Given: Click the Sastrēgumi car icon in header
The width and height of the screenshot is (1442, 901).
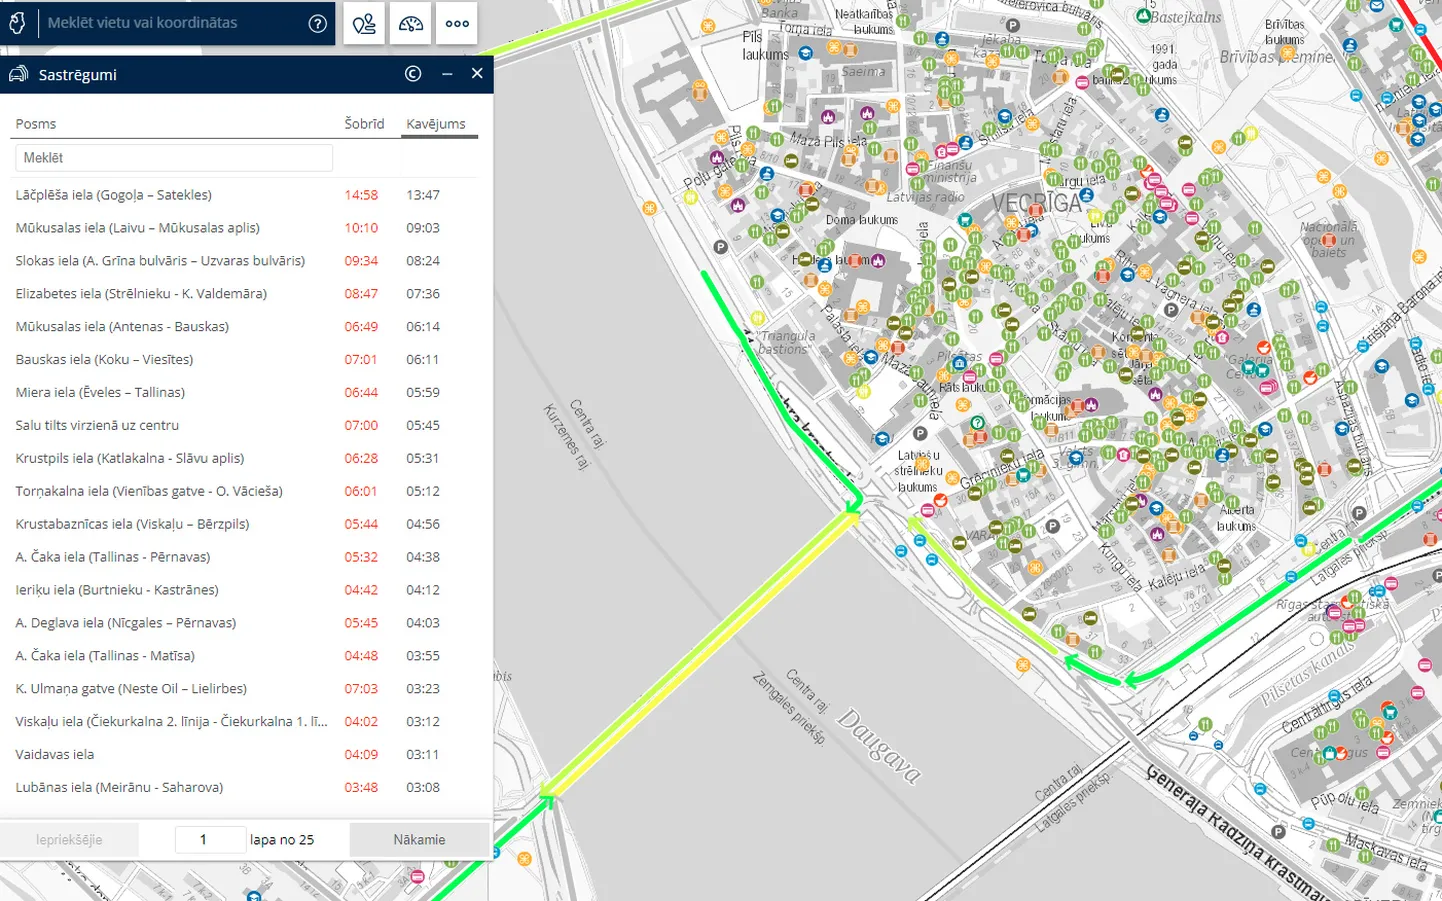Looking at the screenshot, I should 18,74.
